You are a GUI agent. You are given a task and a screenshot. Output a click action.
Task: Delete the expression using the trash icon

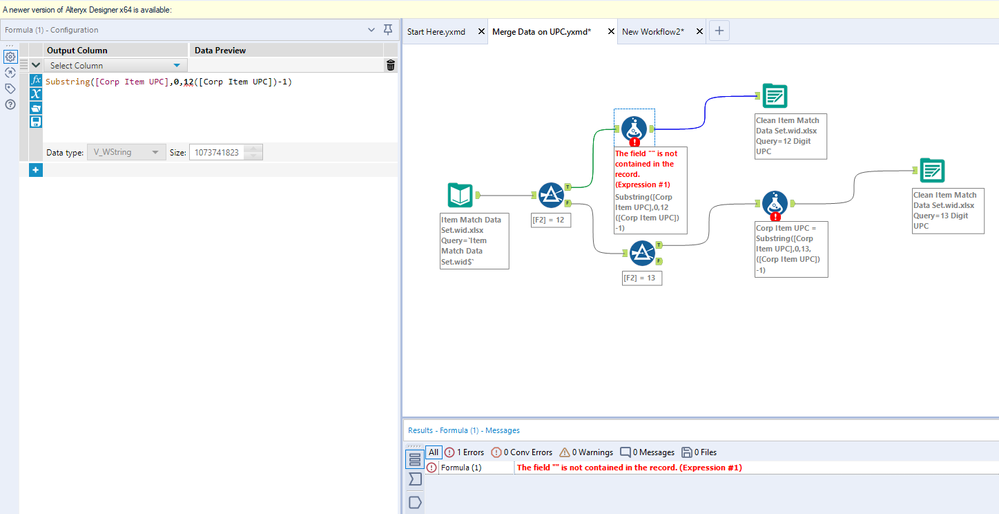[x=391, y=65]
